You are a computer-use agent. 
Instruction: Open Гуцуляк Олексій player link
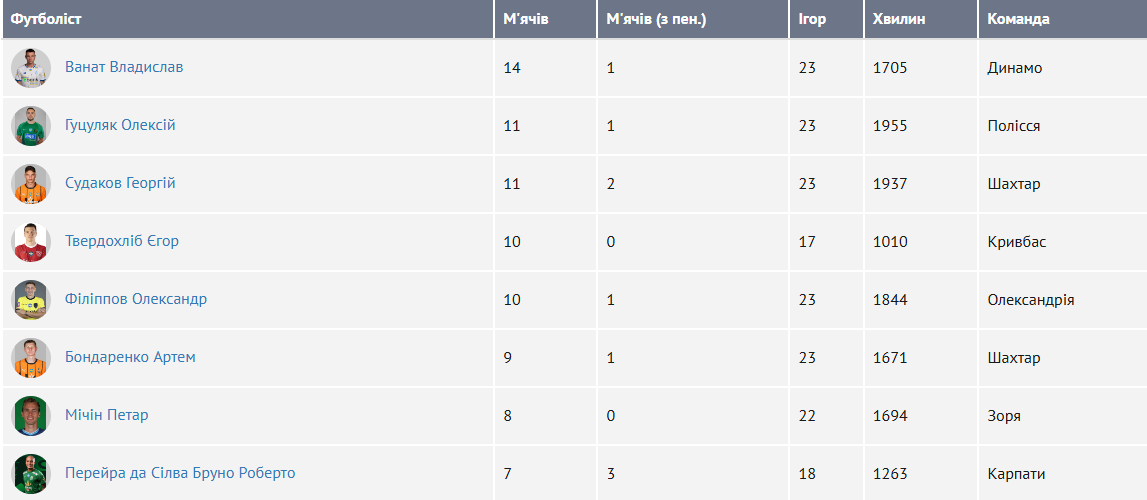(x=120, y=125)
